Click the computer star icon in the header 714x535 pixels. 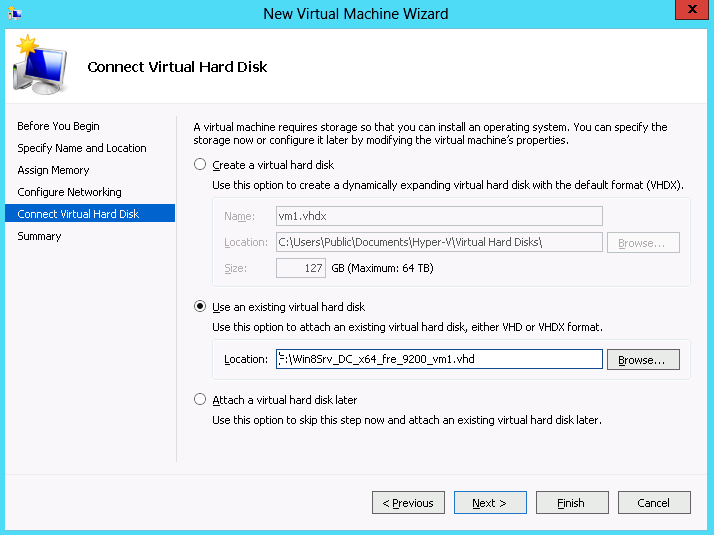click(39, 66)
